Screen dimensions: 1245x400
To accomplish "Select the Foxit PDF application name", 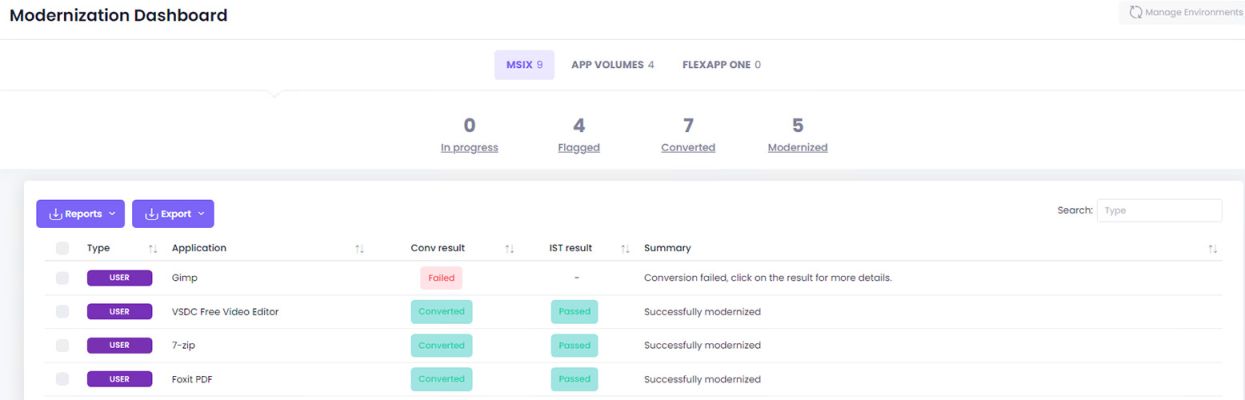I will pyautogui.click(x=193, y=379).
